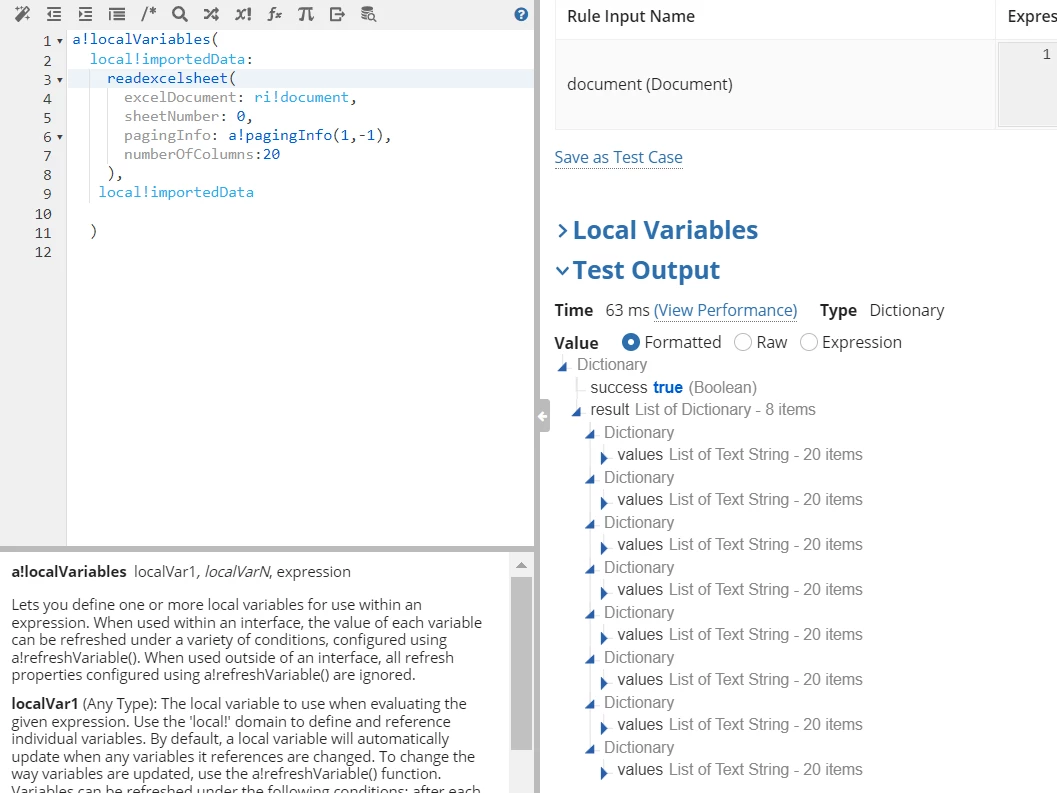The width and height of the screenshot is (1057, 793).
Task: Click the result List of Dictionary - 8 items text
Action: tap(702, 409)
